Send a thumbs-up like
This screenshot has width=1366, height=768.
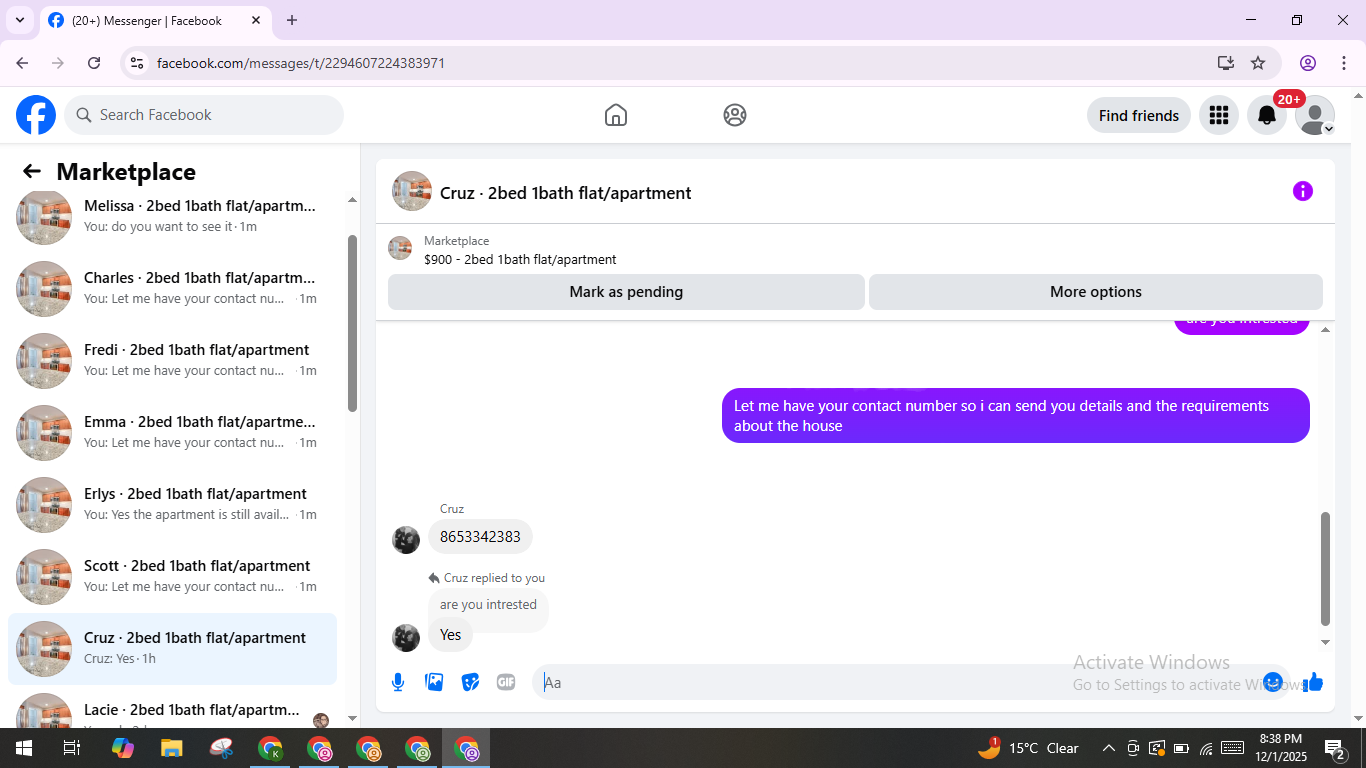tap(1314, 682)
